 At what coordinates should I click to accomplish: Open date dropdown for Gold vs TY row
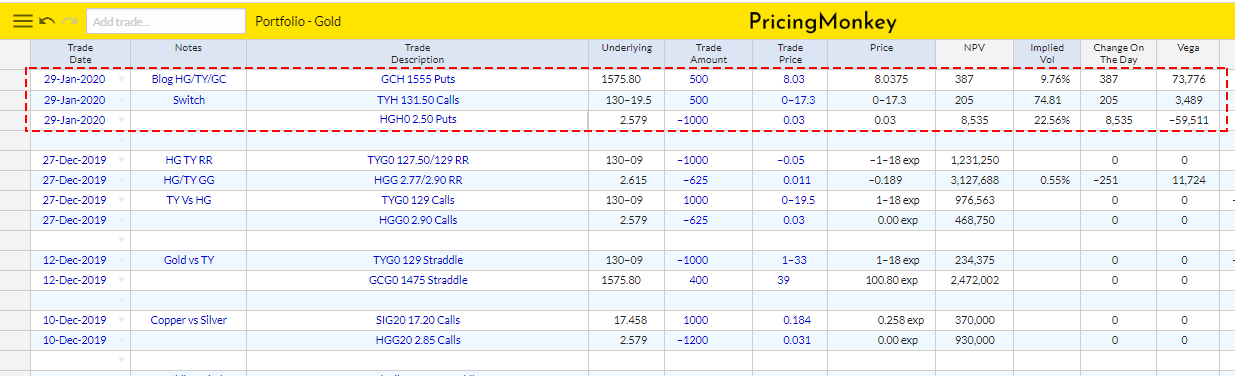point(122,260)
